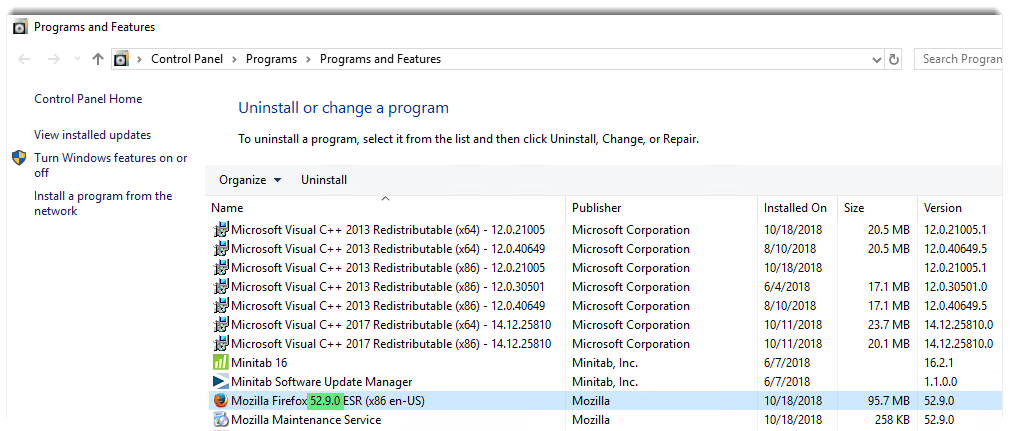Refresh the programs list
This screenshot has height=431, width=1010.
894,59
